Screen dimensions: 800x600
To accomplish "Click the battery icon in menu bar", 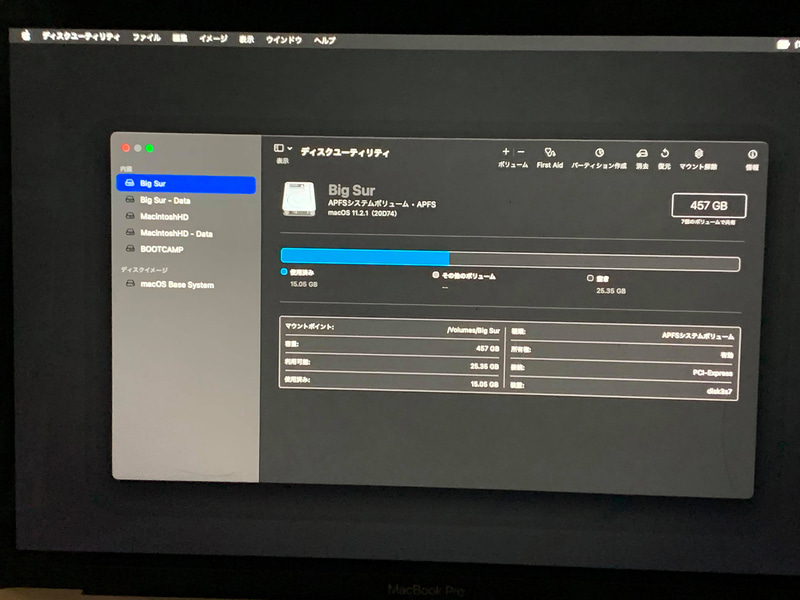I will point(783,45).
